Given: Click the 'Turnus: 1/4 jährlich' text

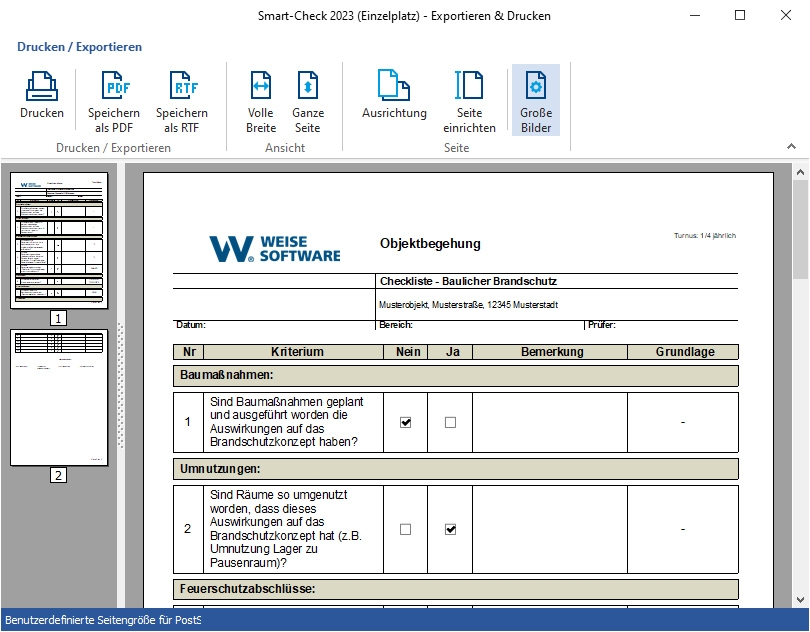Looking at the screenshot, I should pyautogui.click(x=705, y=236).
